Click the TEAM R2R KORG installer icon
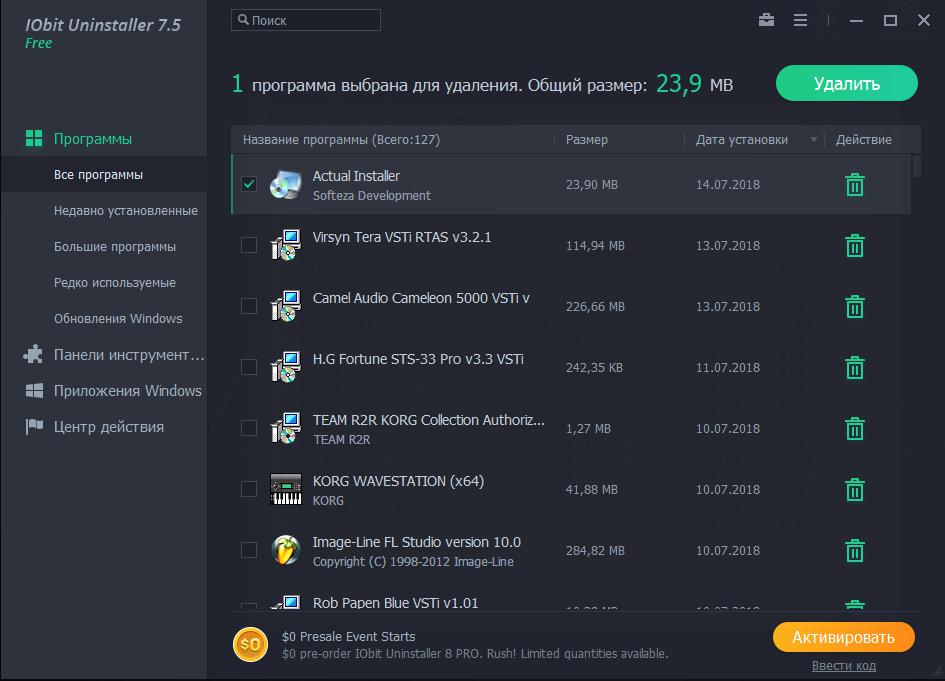The image size is (945, 681). [286, 427]
